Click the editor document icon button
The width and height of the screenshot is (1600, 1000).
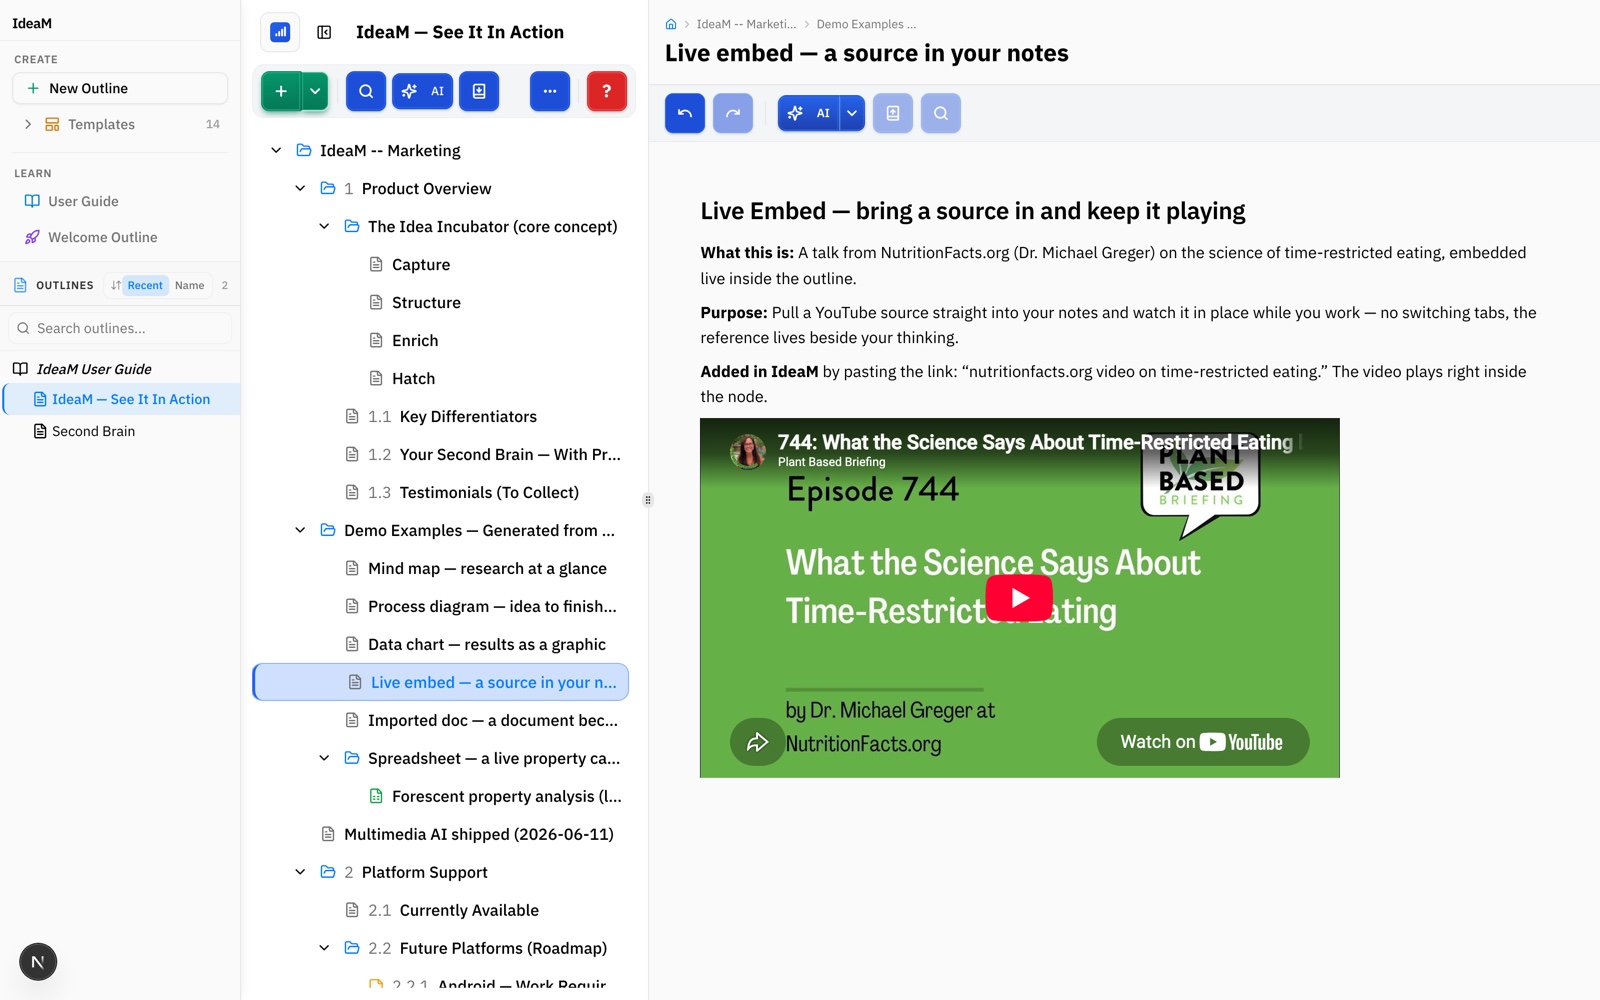point(893,113)
